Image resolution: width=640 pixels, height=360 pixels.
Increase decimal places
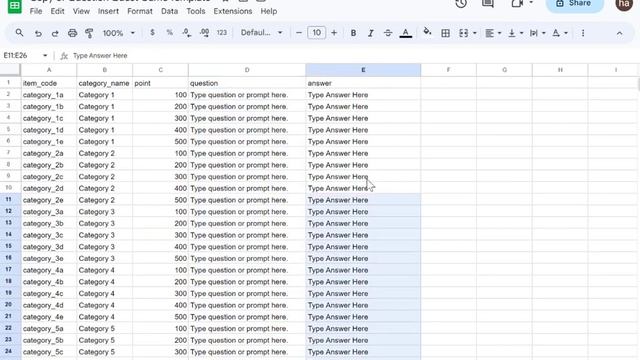coord(204,33)
